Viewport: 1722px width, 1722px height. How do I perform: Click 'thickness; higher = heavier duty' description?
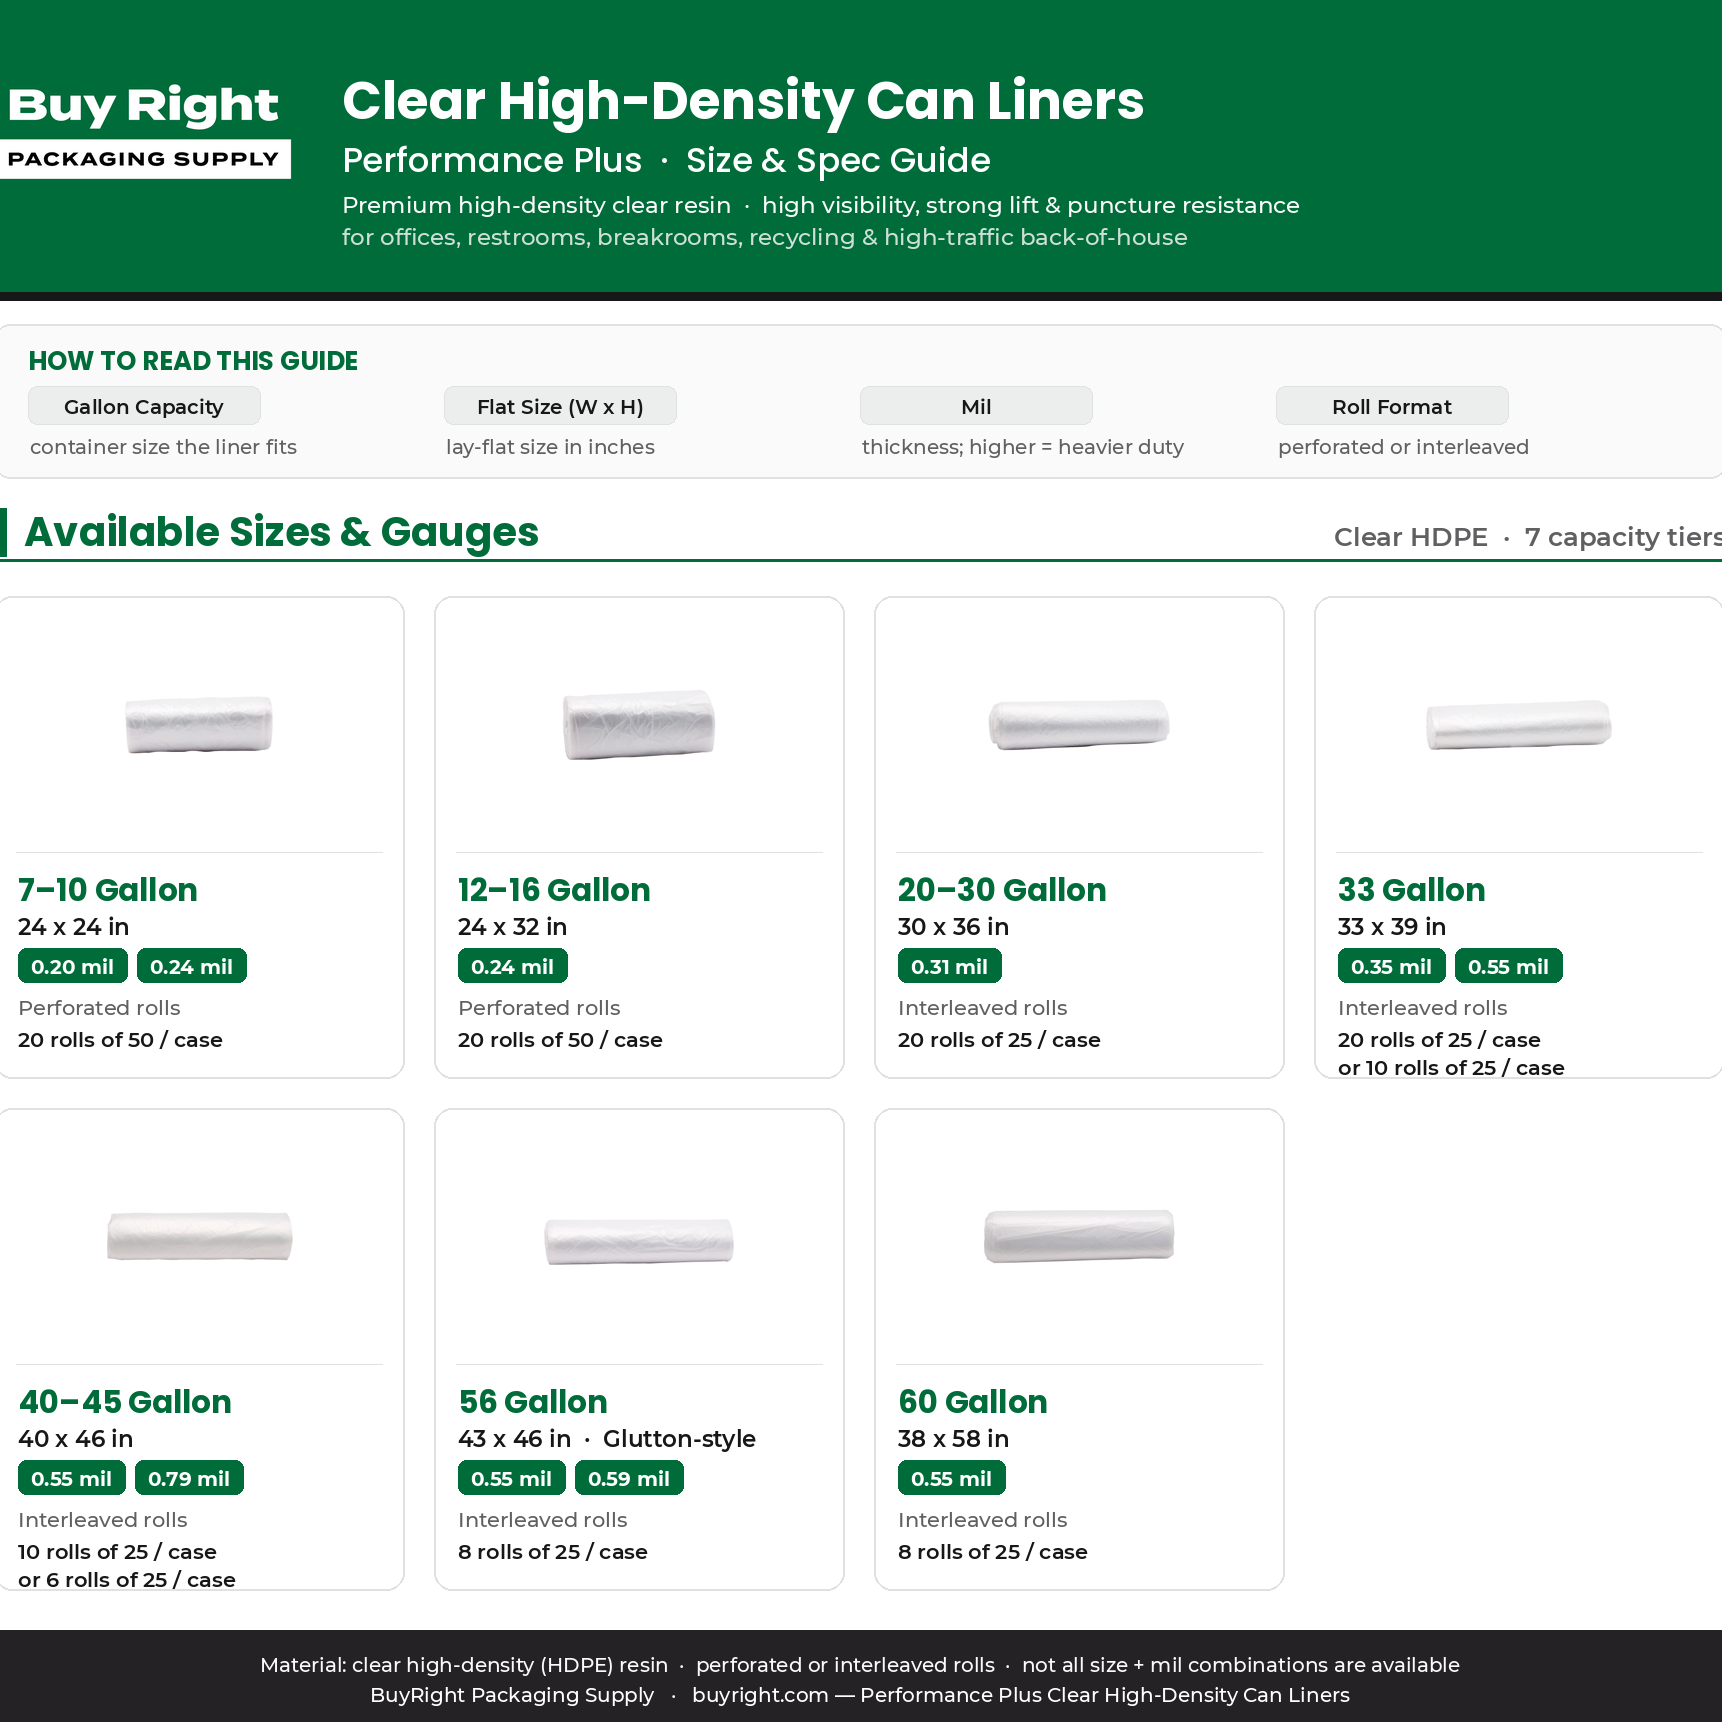[1023, 447]
